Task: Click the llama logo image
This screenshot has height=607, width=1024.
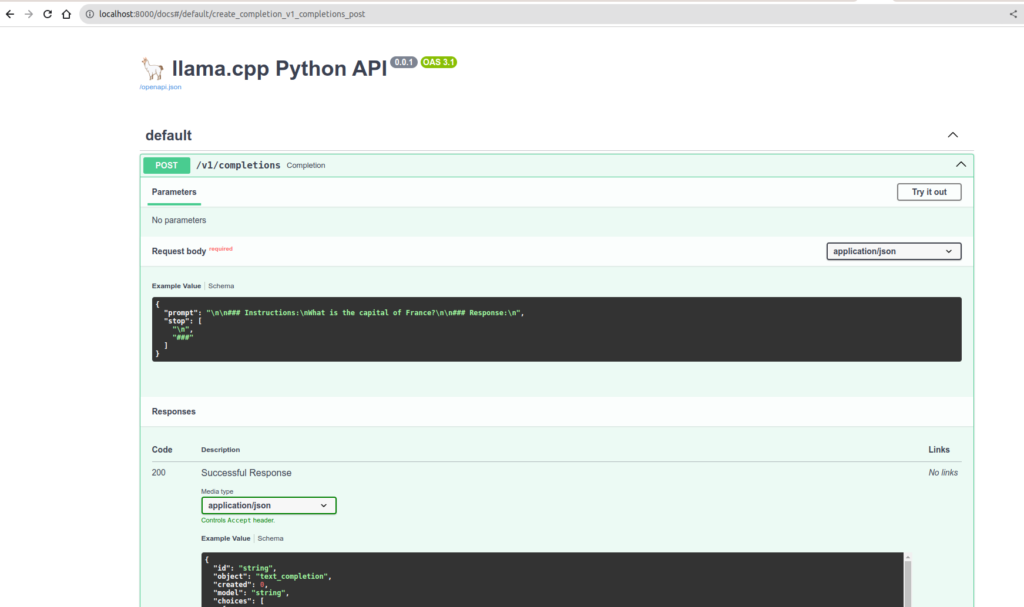Action: coord(152,69)
